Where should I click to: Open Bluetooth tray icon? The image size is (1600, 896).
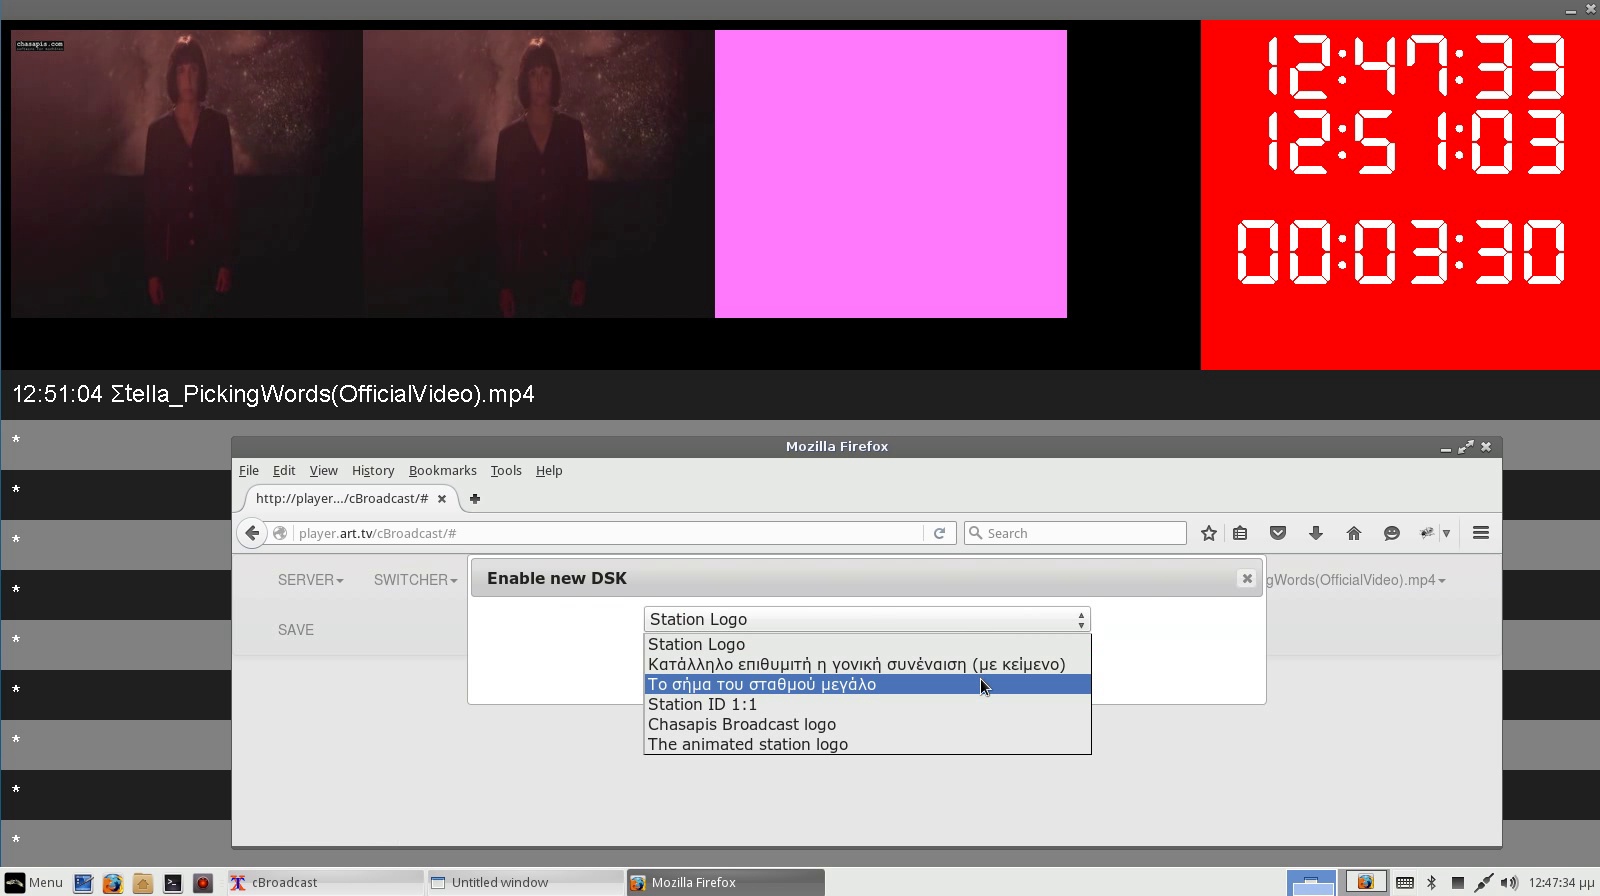(1431, 883)
